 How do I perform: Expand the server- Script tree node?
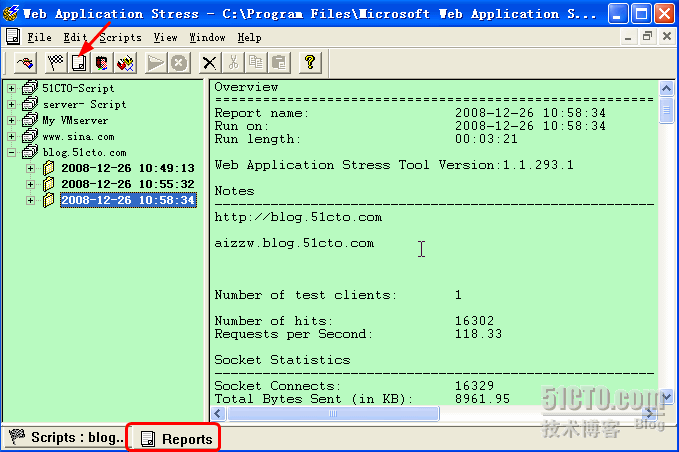pos(12,105)
